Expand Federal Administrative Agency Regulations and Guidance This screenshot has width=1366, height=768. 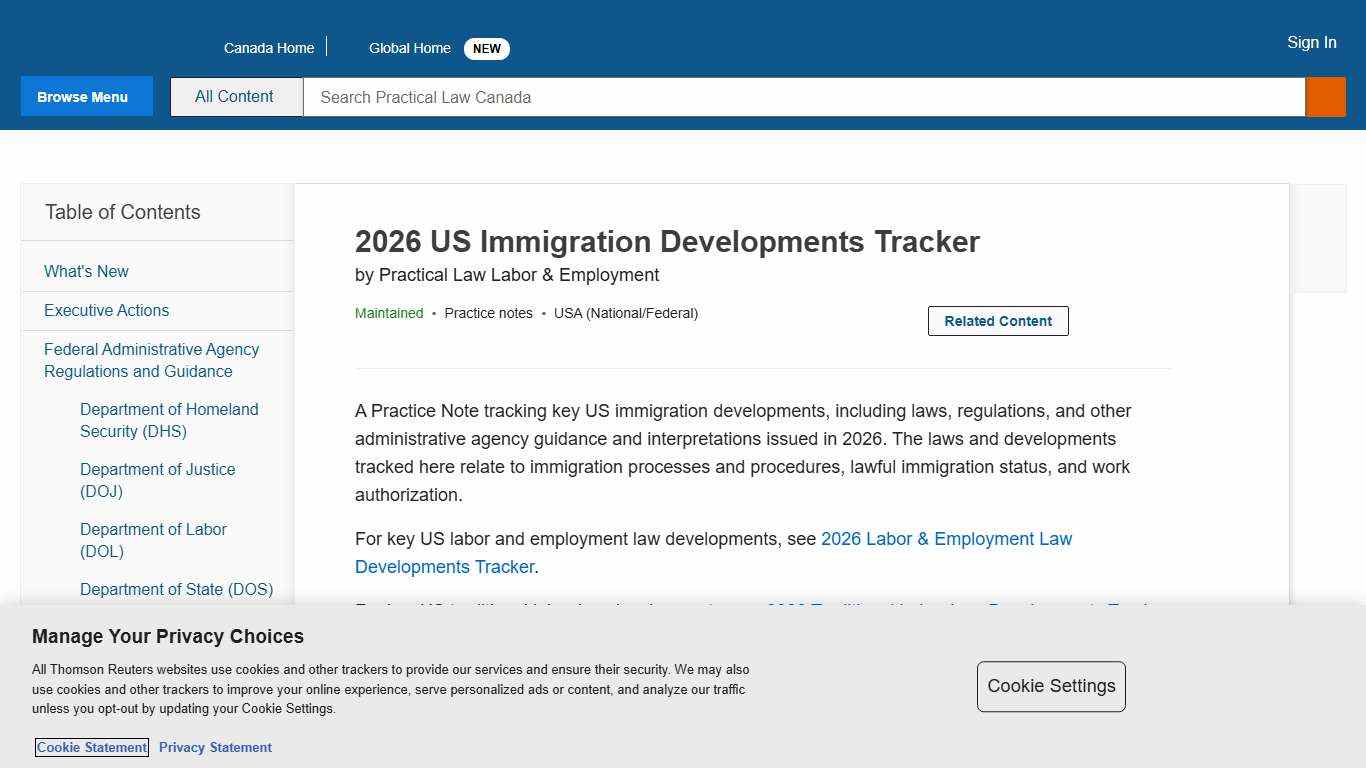[151, 360]
